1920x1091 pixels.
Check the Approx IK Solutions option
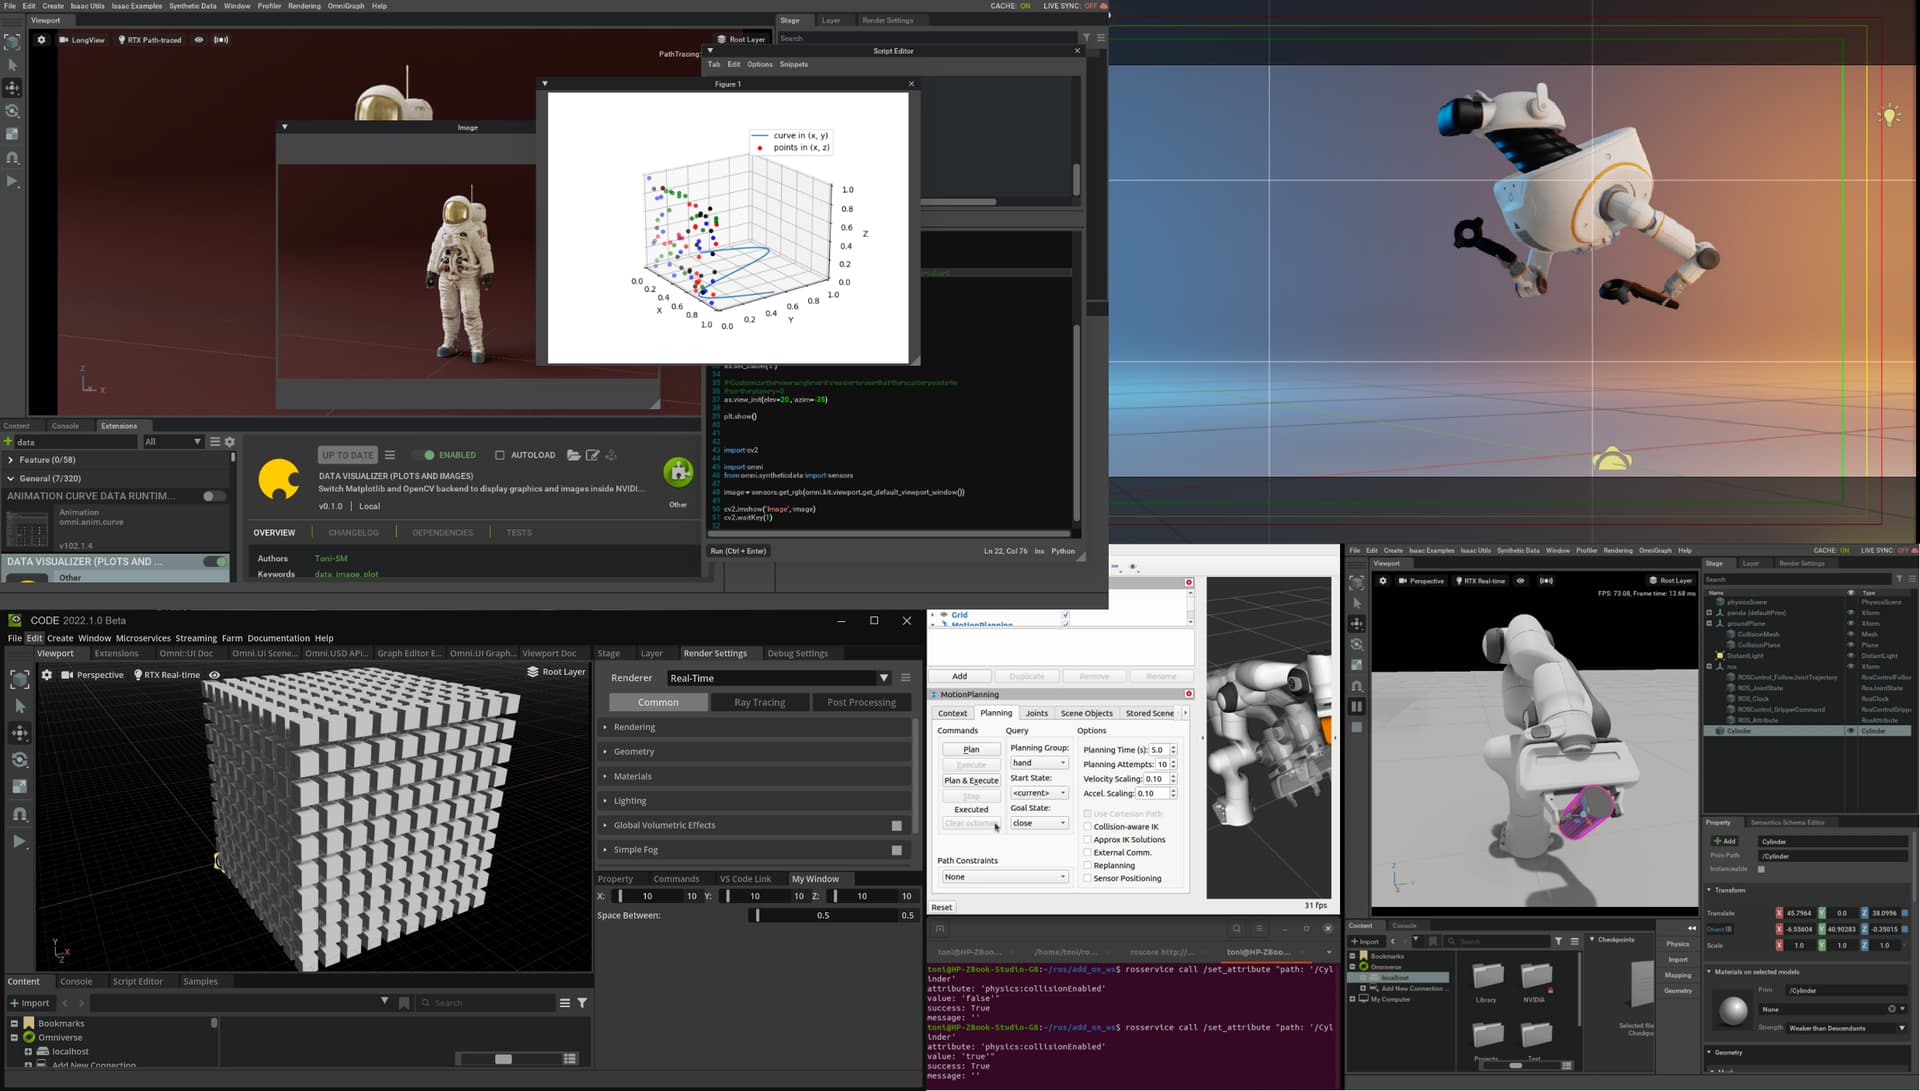click(x=1088, y=840)
